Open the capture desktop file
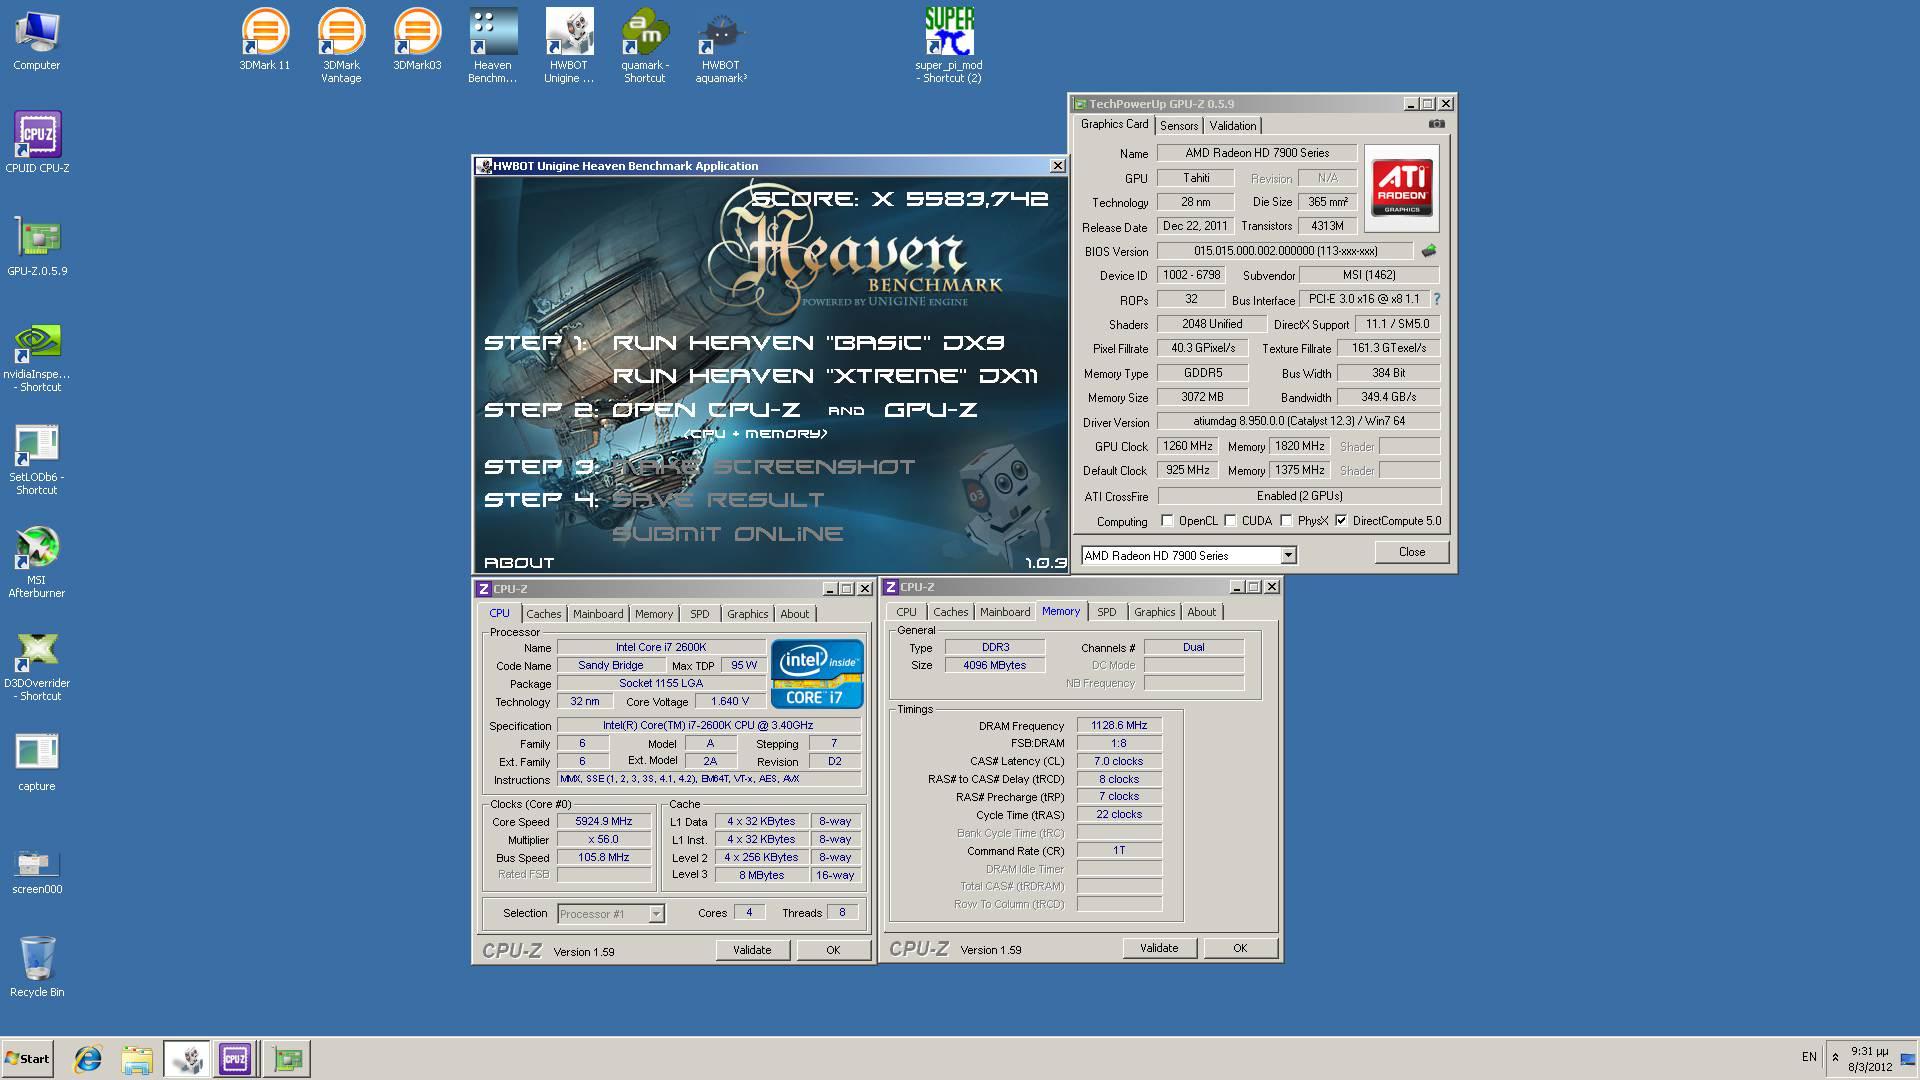 [37, 762]
